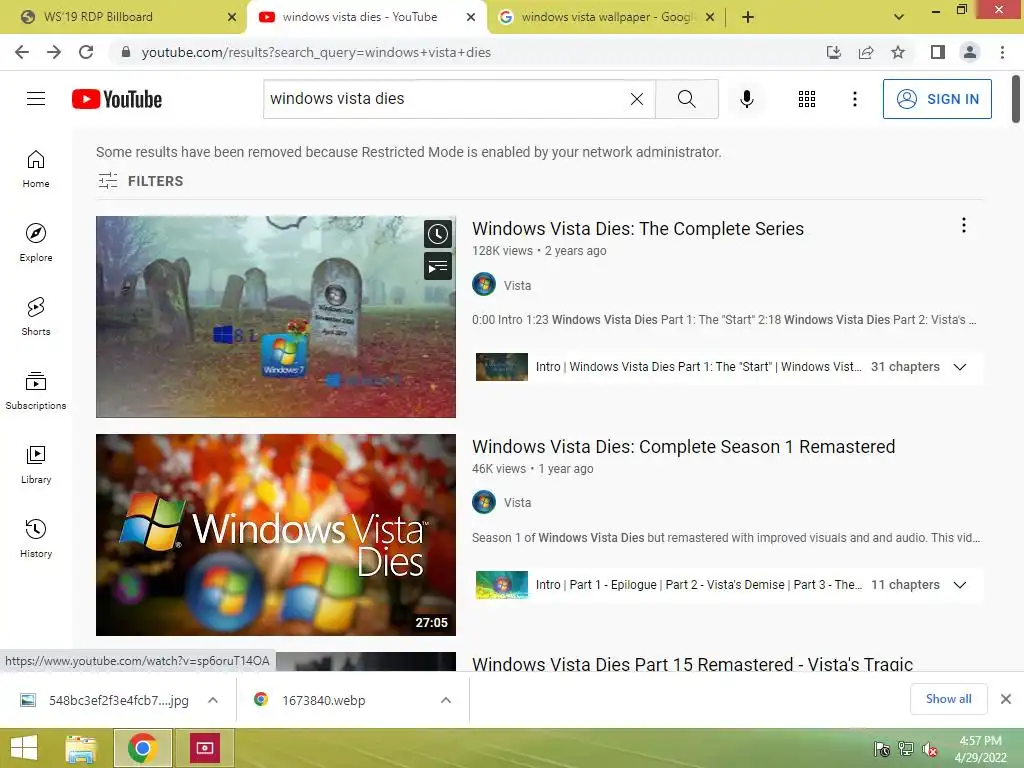Add Complete Series video to queue
The width and height of the screenshot is (1024, 768).
point(438,266)
